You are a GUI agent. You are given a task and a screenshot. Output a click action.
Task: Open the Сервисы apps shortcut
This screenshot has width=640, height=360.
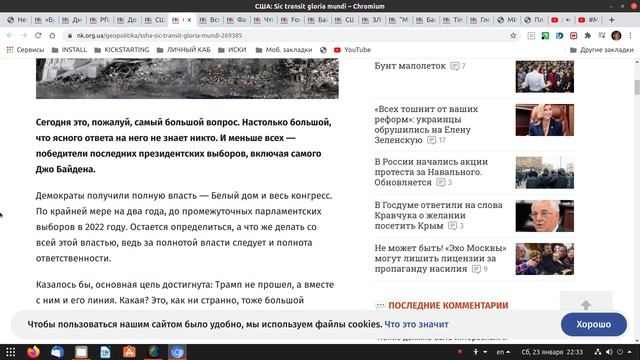click(x=25, y=50)
